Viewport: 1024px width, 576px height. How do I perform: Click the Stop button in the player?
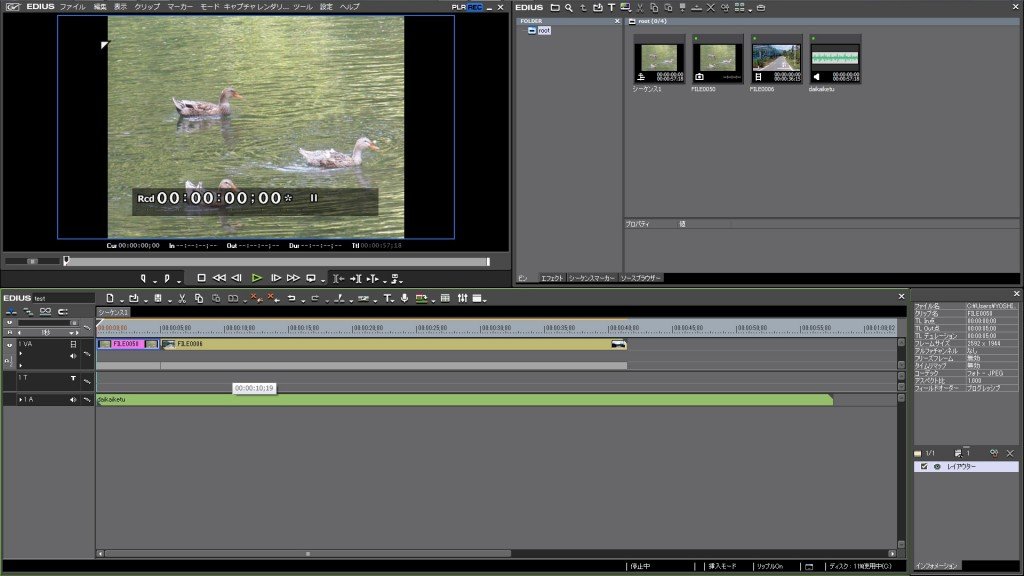tap(201, 278)
